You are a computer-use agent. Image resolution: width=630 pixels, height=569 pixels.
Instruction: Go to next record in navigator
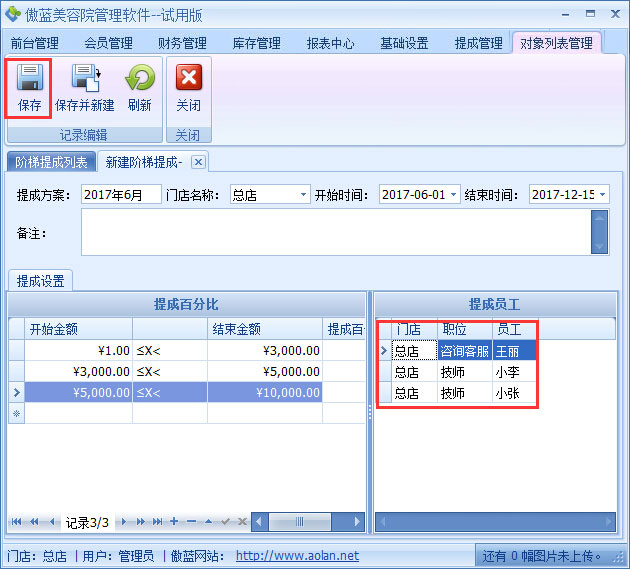(124, 522)
